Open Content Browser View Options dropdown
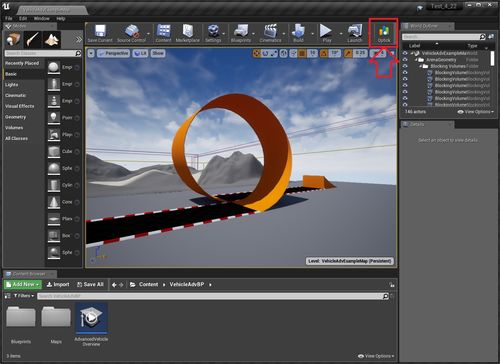500x364 pixels. (x=376, y=356)
